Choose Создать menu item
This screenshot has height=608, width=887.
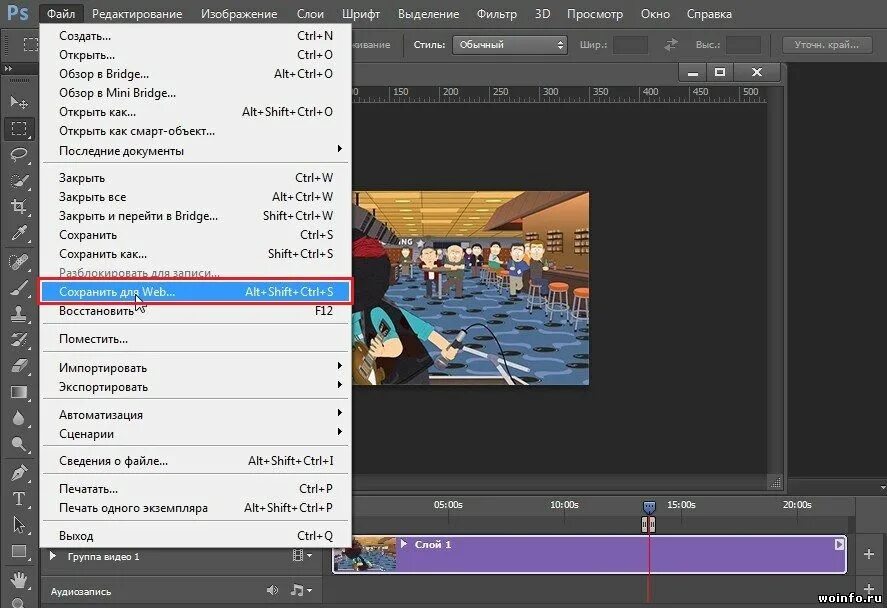pos(195,36)
